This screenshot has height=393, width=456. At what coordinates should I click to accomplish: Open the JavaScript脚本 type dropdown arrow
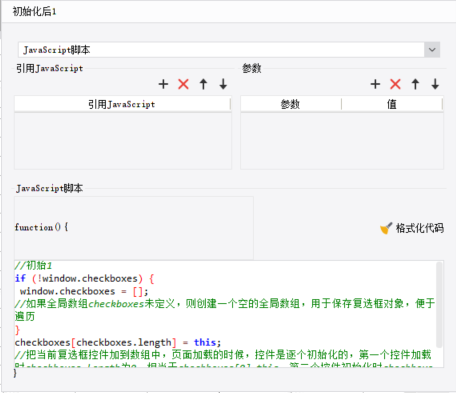[432, 50]
